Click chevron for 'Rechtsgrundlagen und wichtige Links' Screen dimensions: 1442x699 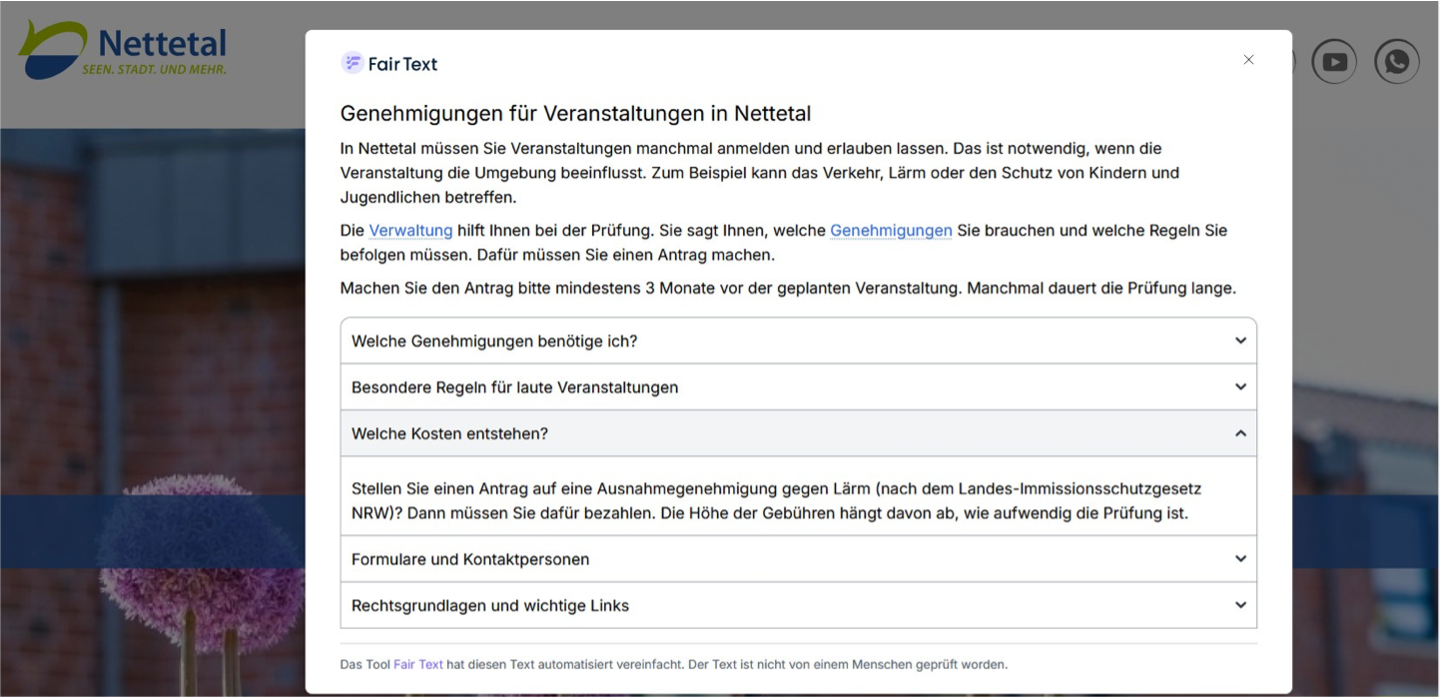click(1240, 605)
